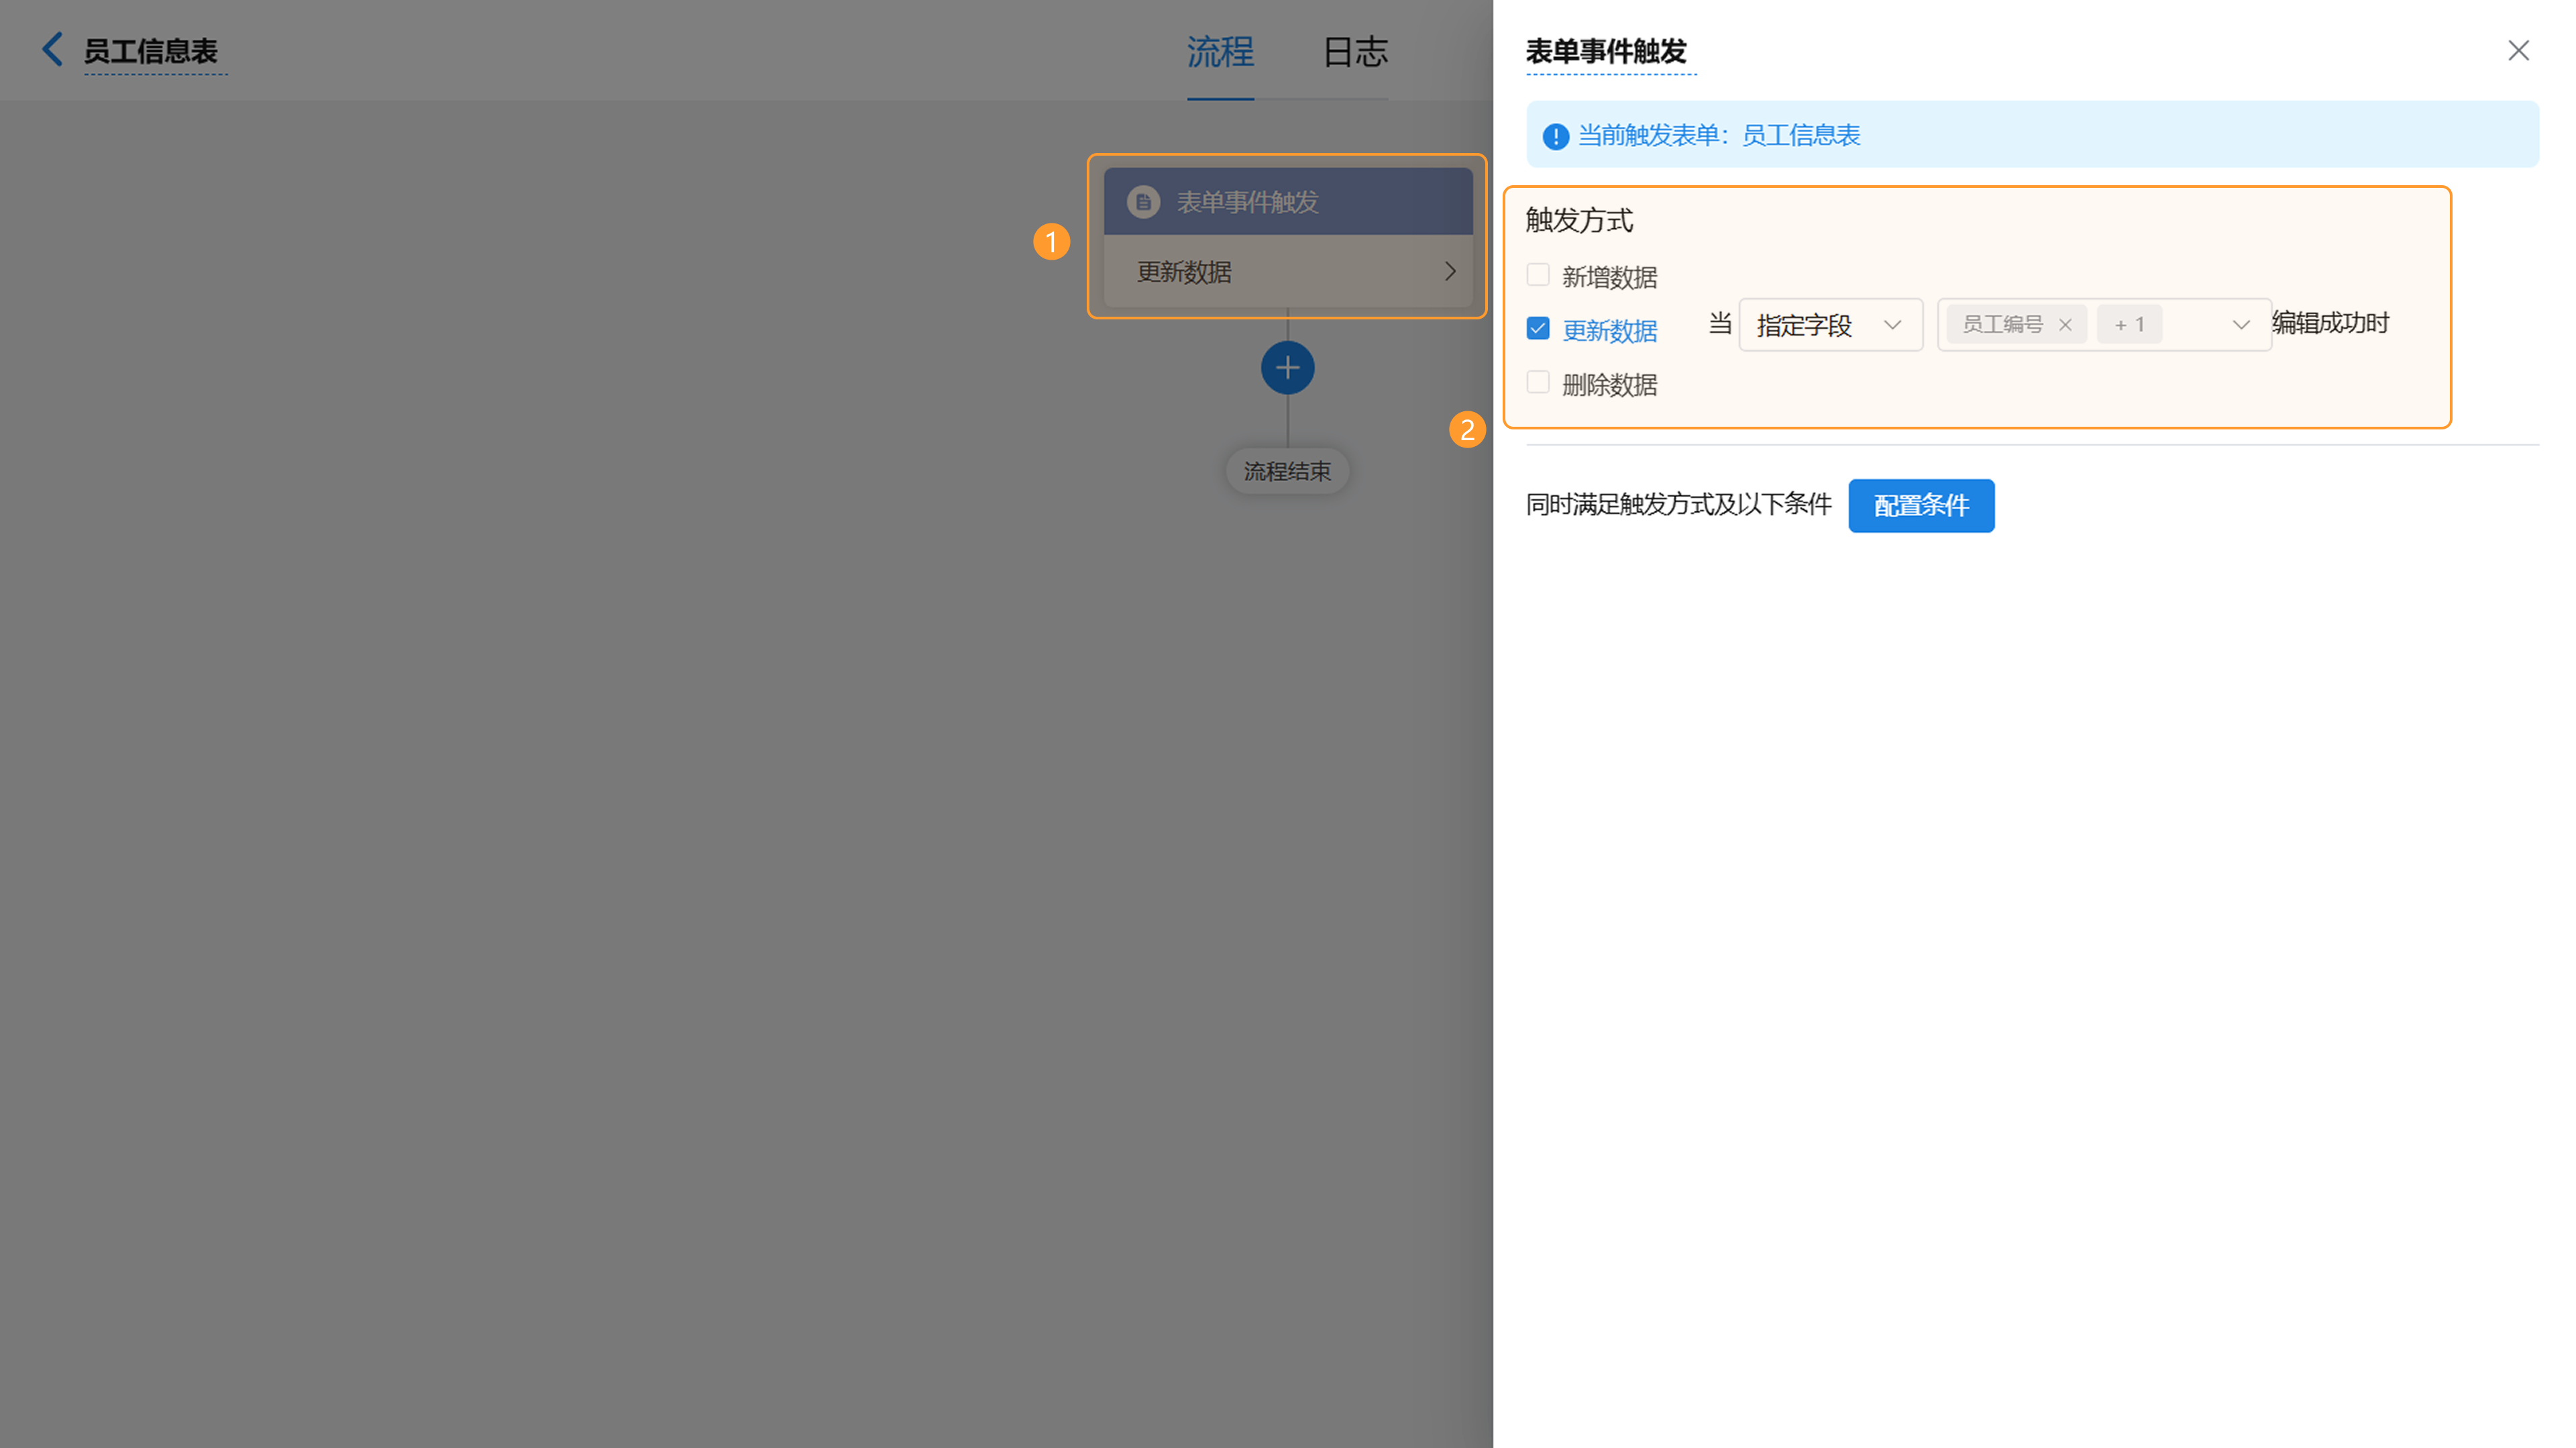Click the 触发方式 heading
Image resolution: width=2576 pixels, height=1448 pixels.
tap(1579, 220)
